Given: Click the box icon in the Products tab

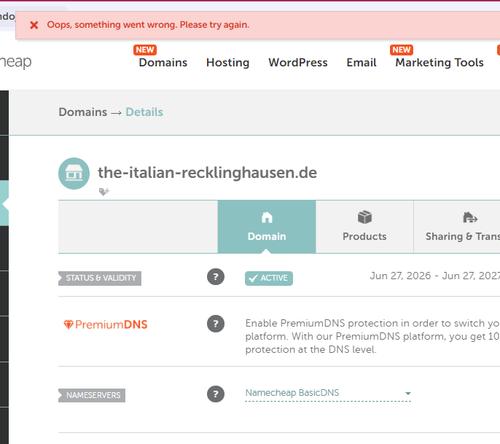Looking at the screenshot, I should click(365, 217).
